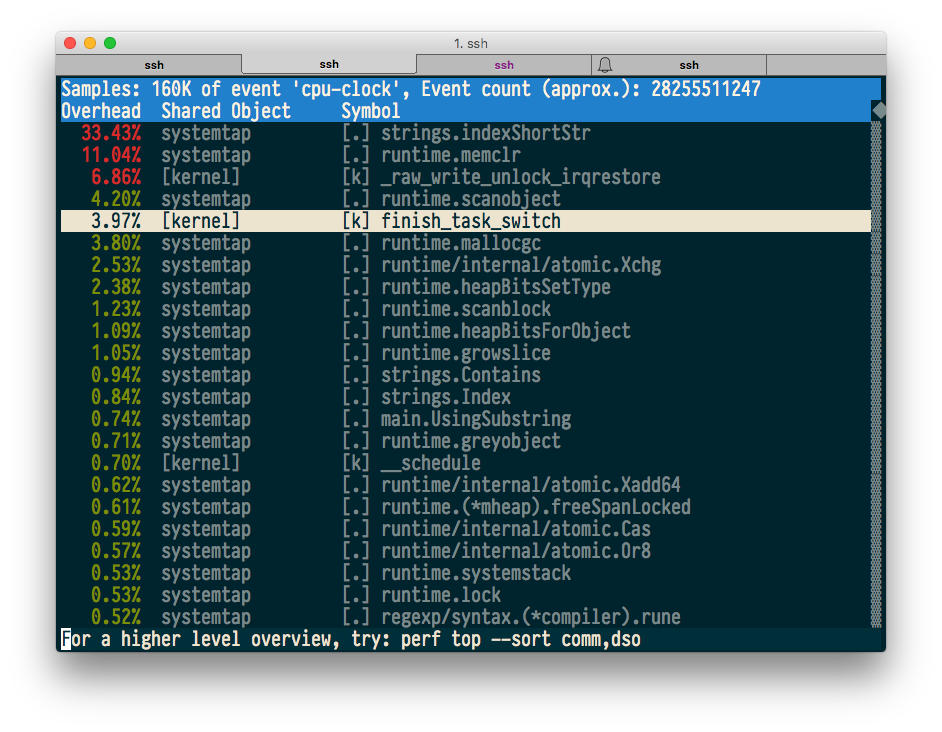Click the 6.86% overhead value
The height and width of the screenshot is (732, 942).
(116, 177)
